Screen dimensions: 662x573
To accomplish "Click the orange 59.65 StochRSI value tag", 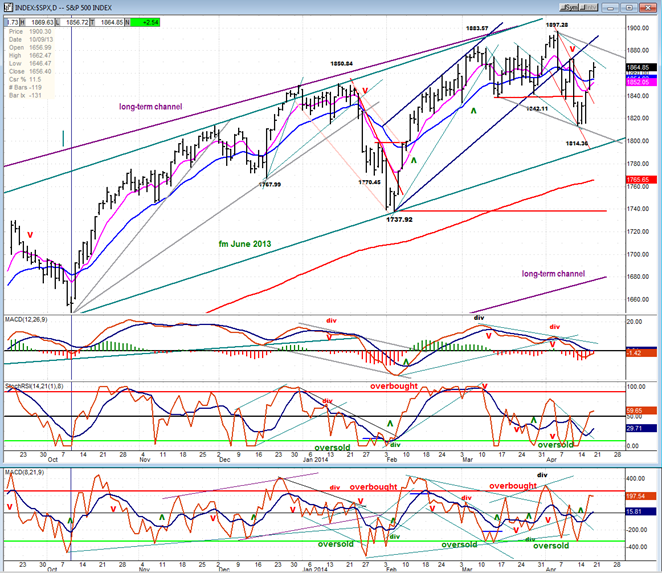I will [641, 410].
